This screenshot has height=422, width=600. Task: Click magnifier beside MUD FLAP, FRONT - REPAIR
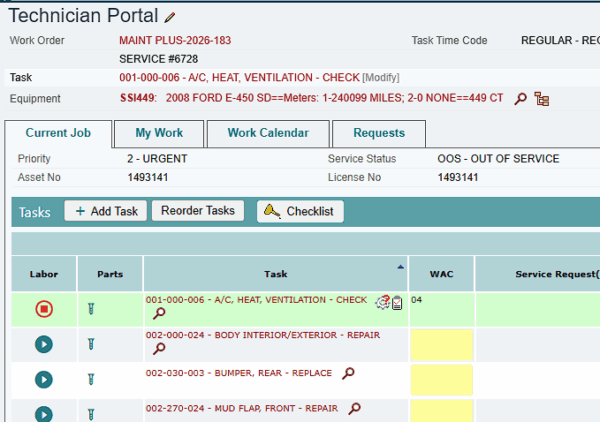click(x=355, y=408)
